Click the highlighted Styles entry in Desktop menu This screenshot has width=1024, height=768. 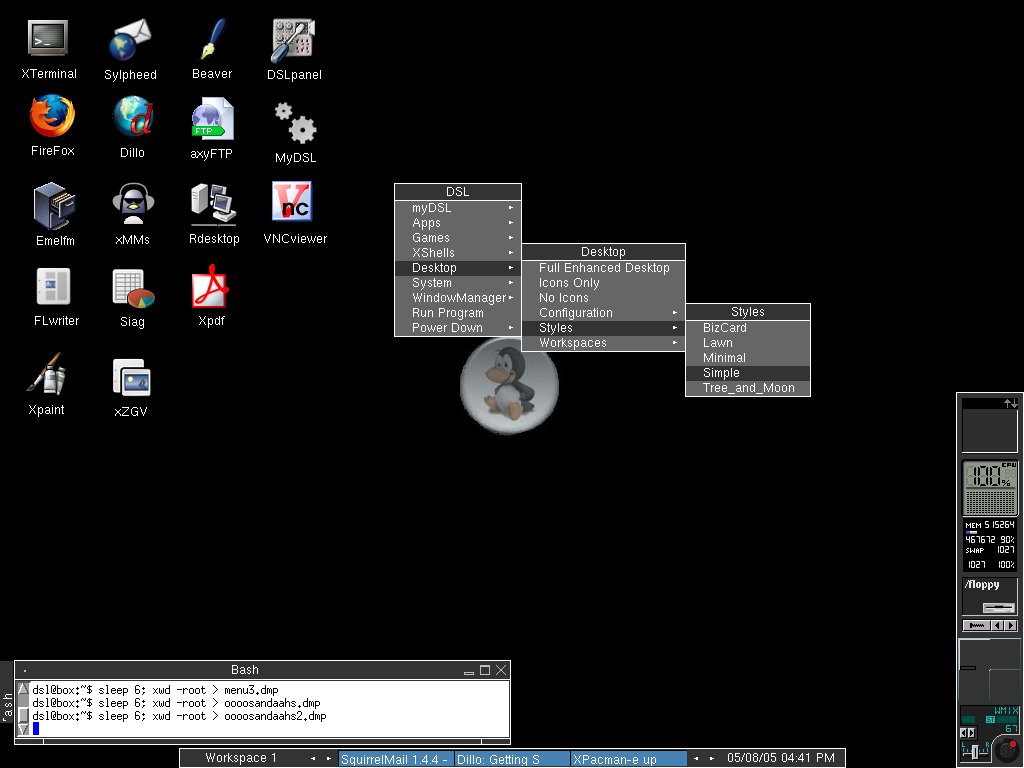coord(603,328)
